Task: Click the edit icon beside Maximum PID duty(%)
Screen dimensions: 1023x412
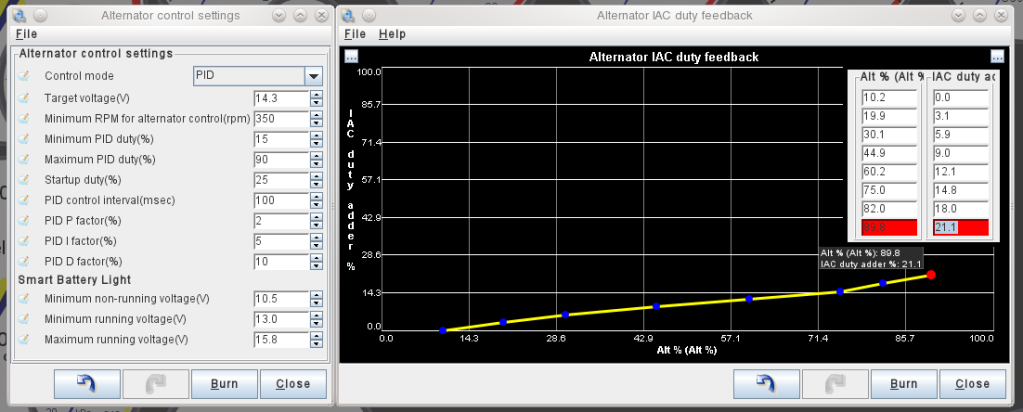Action: [23, 159]
